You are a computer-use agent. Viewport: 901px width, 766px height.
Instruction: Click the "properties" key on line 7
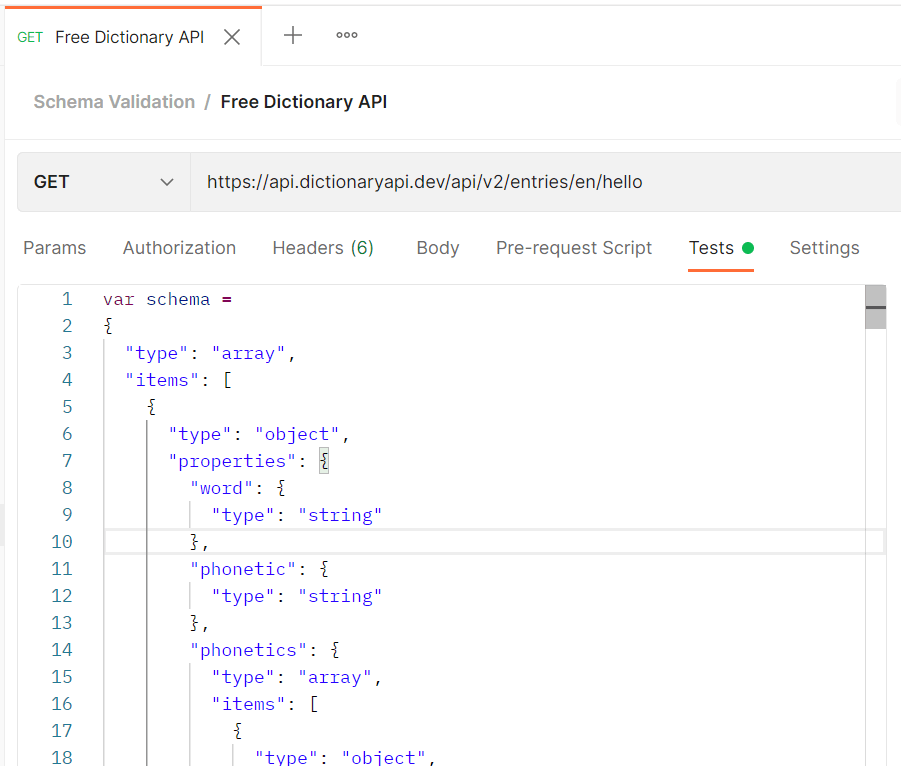(232, 461)
